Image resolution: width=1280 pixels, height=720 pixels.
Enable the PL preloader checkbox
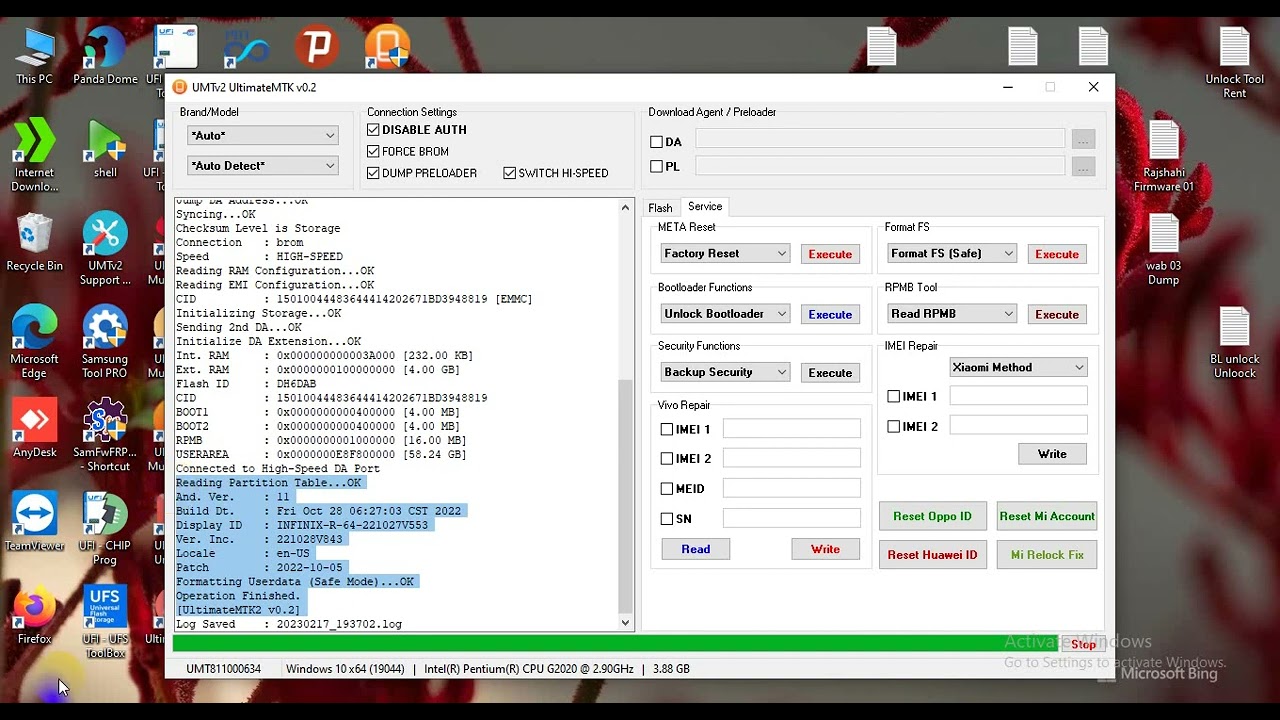(x=657, y=167)
